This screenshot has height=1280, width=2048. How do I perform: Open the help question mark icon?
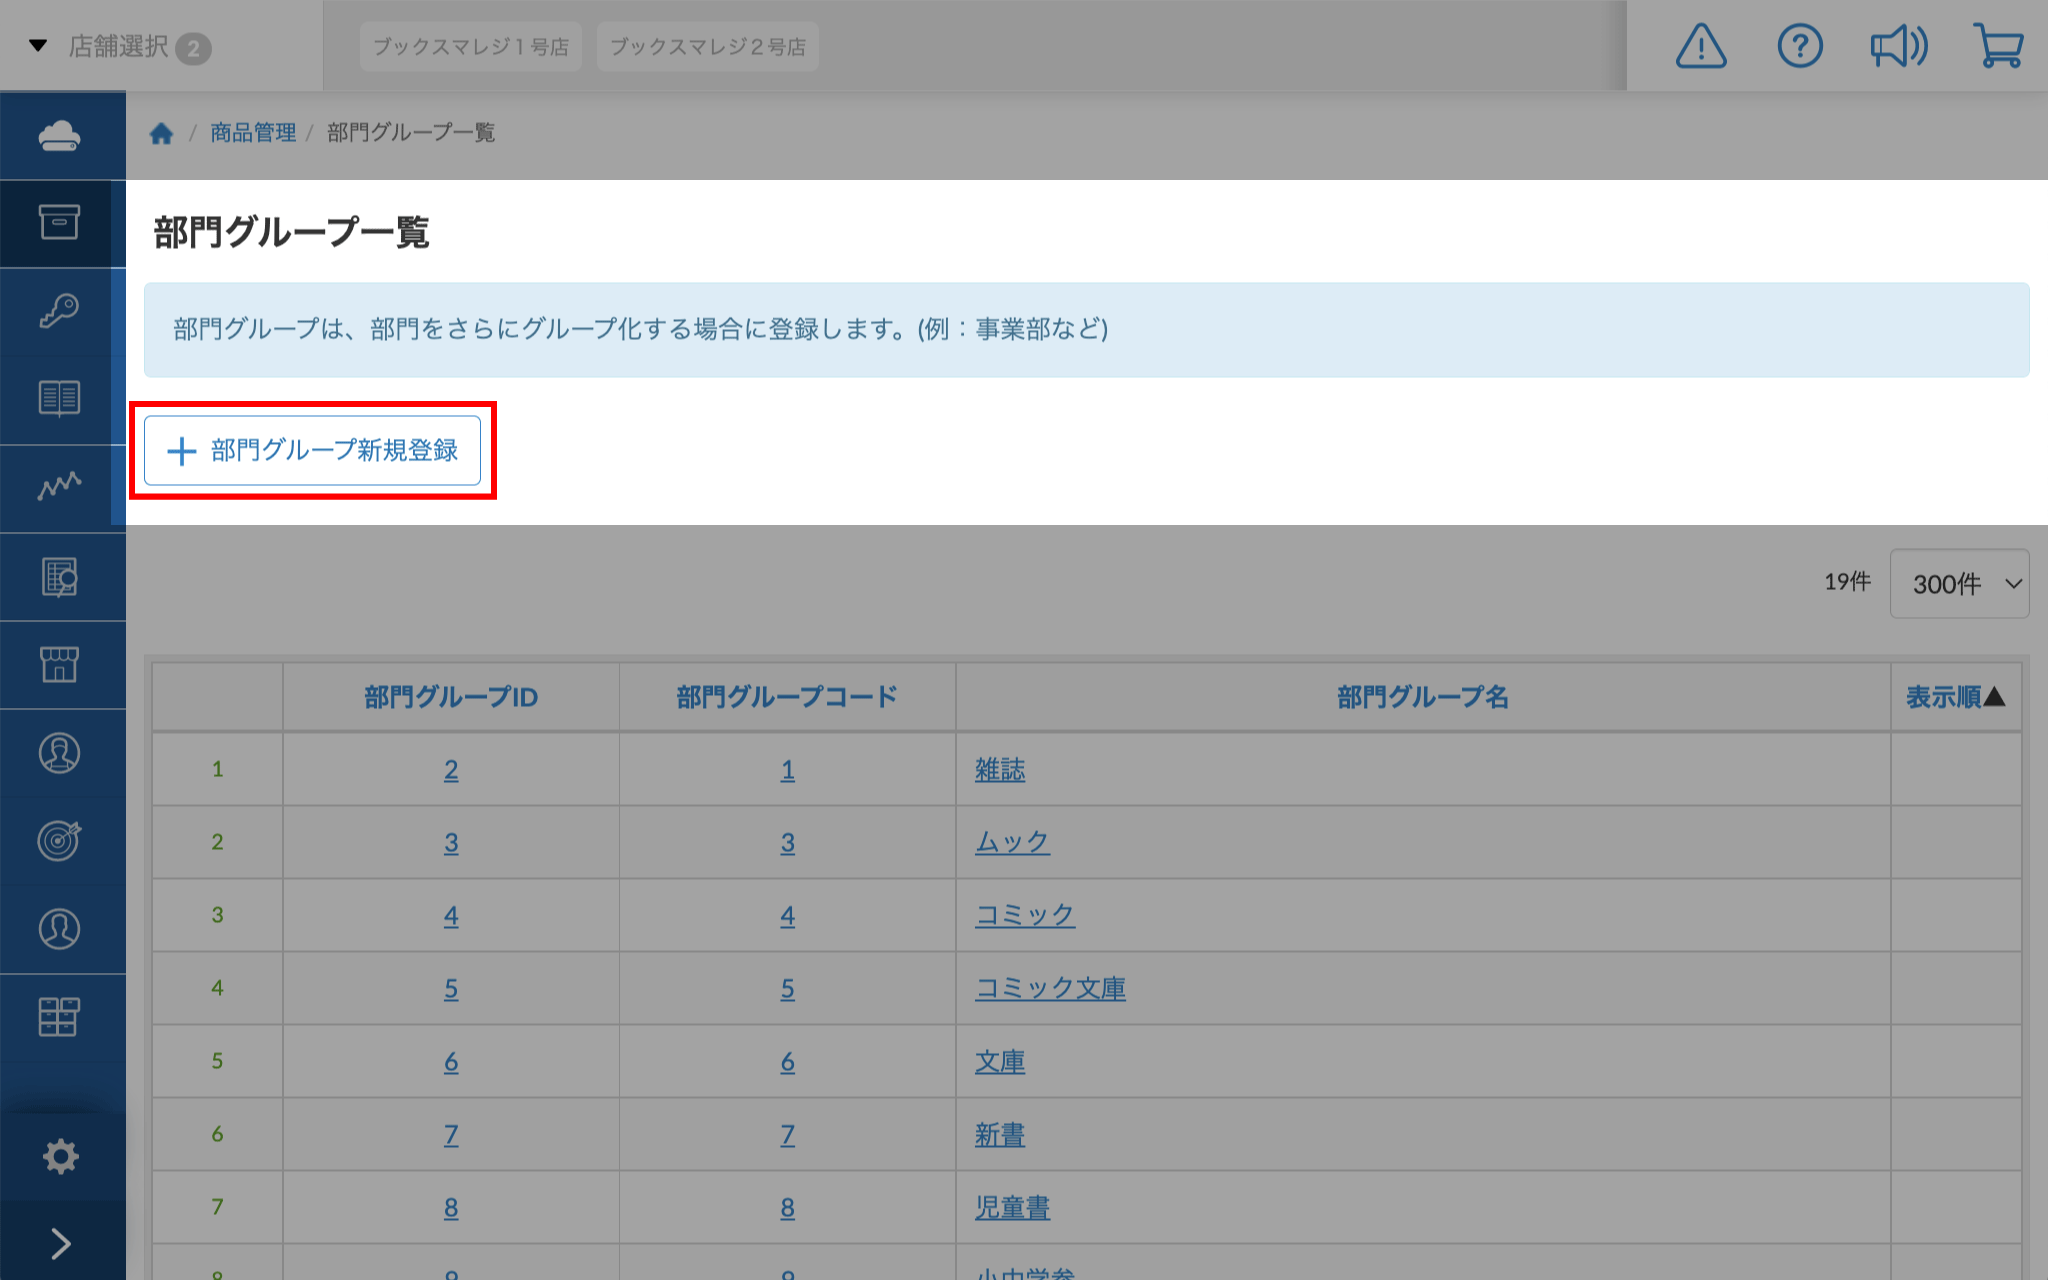coord(1800,46)
